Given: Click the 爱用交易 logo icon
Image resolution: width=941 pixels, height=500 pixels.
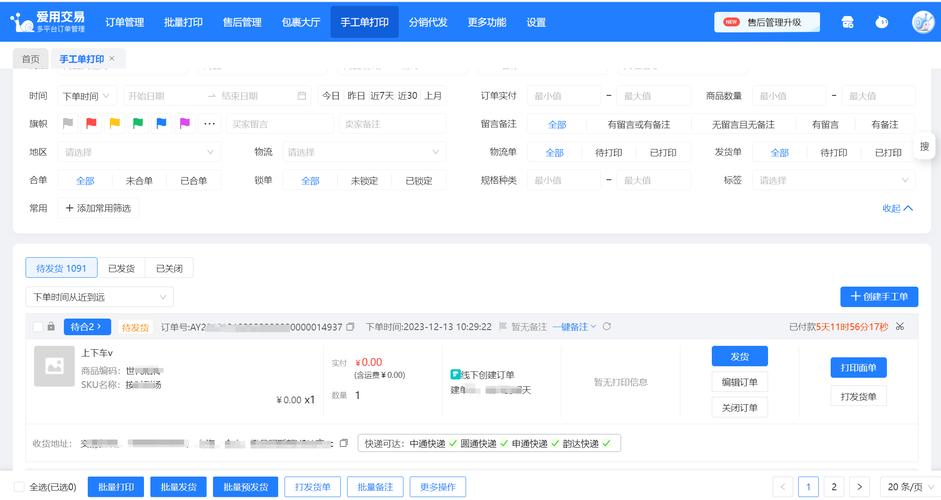Looking at the screenshot, I should pos(22,22).
